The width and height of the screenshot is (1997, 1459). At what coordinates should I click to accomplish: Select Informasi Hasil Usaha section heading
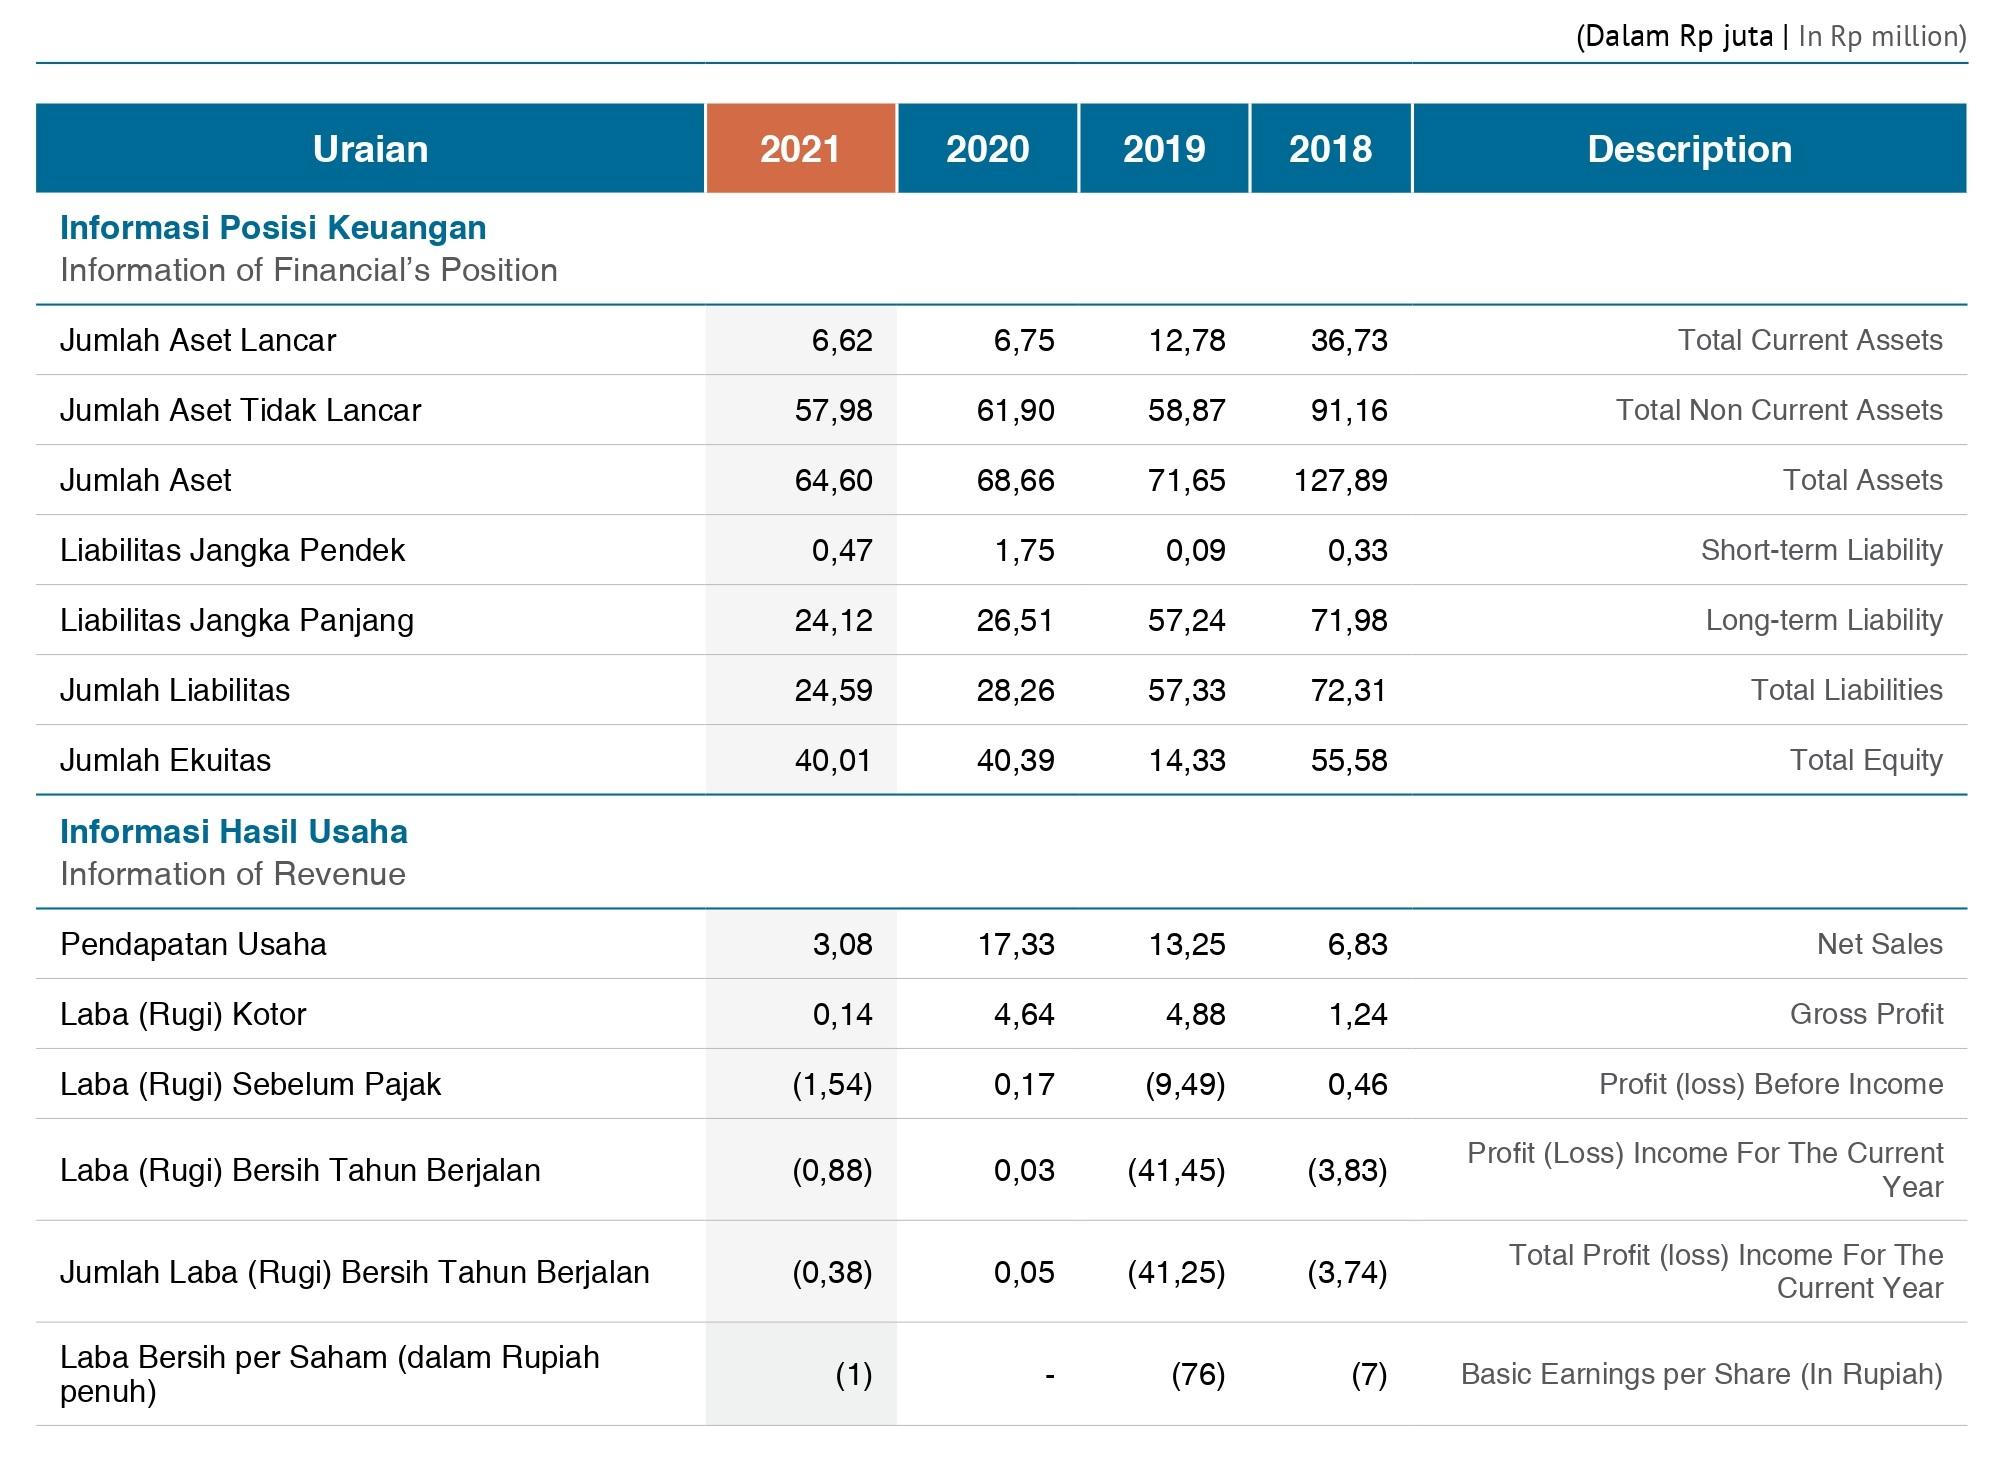[234, 832]
